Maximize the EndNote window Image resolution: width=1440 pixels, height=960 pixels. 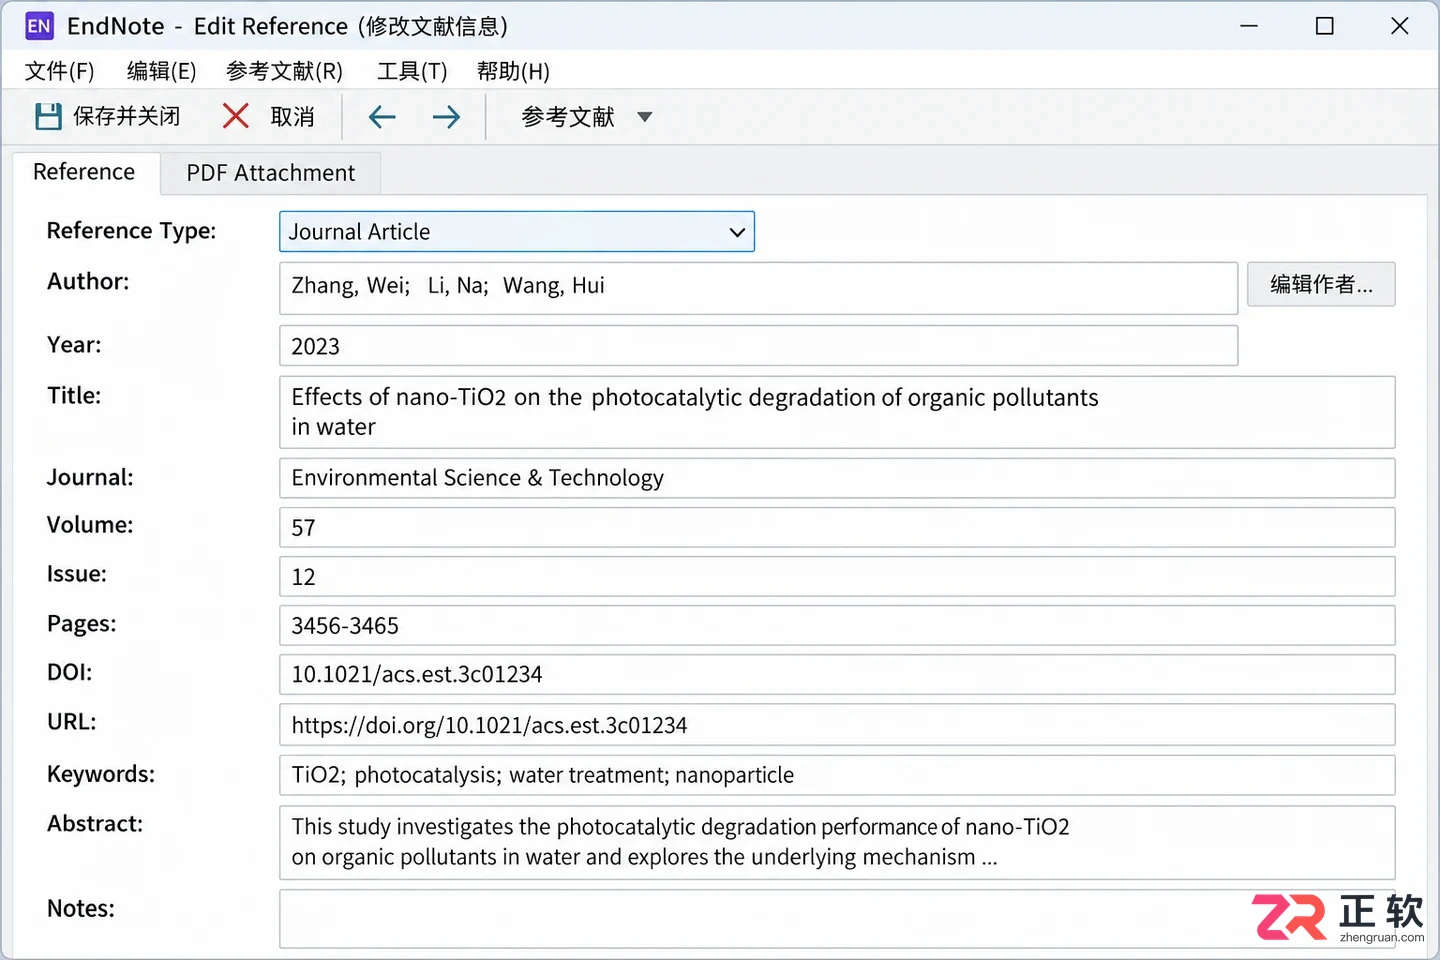click(x=1325, y=26)
